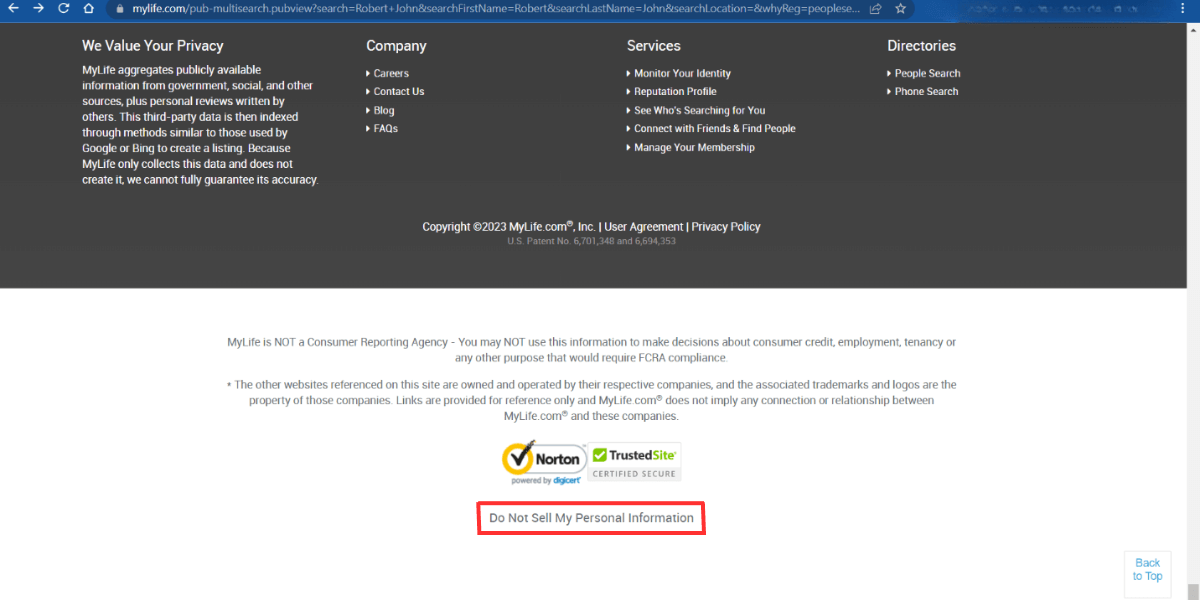Open the Careers link
Viewport: 1200px width, 600px height.
click(391, 73)
